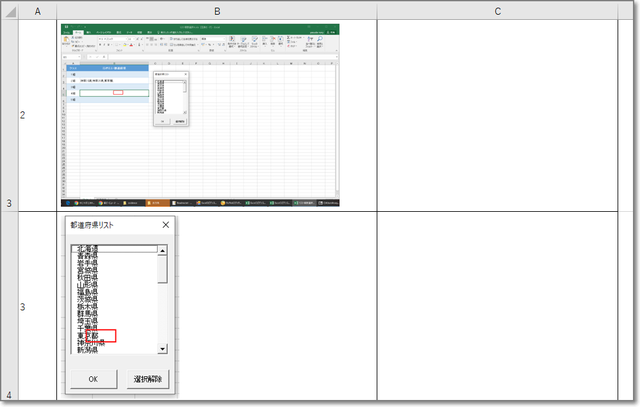Select column A header
Viewport: 640px width, 407px height.
tap(37, 10)
